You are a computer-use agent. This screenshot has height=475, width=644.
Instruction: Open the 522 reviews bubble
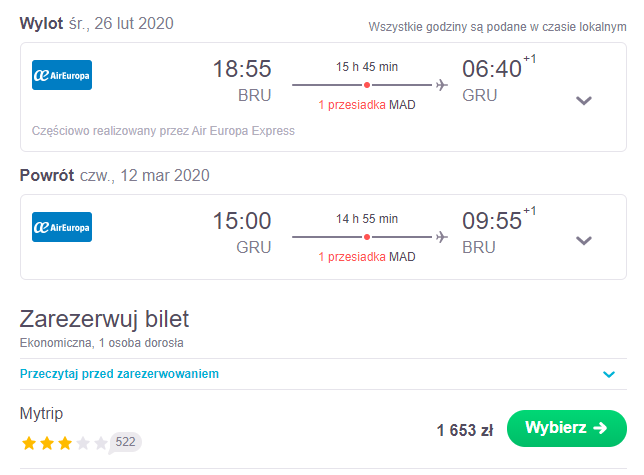coord(125,442)
